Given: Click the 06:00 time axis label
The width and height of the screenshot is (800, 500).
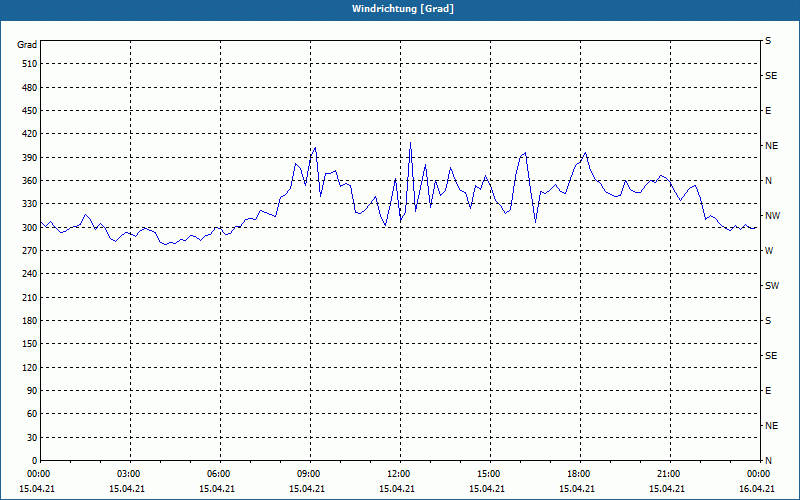Looking at the screenshot, I should pos(218,474).
